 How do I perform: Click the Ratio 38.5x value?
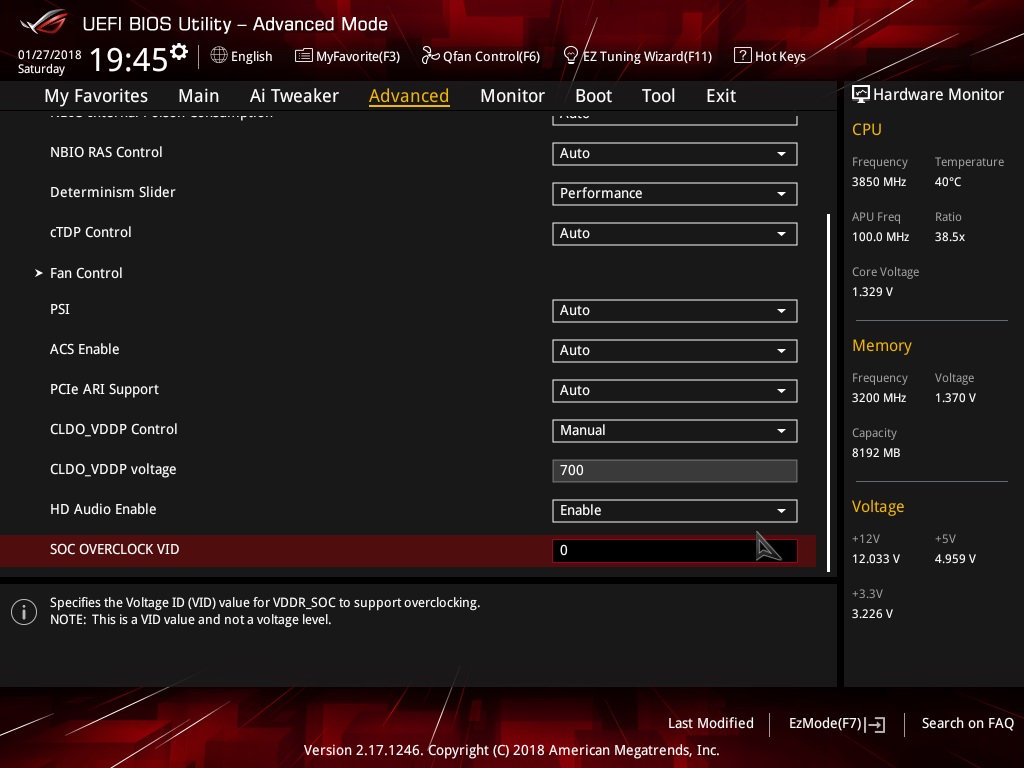coord(950,237)
